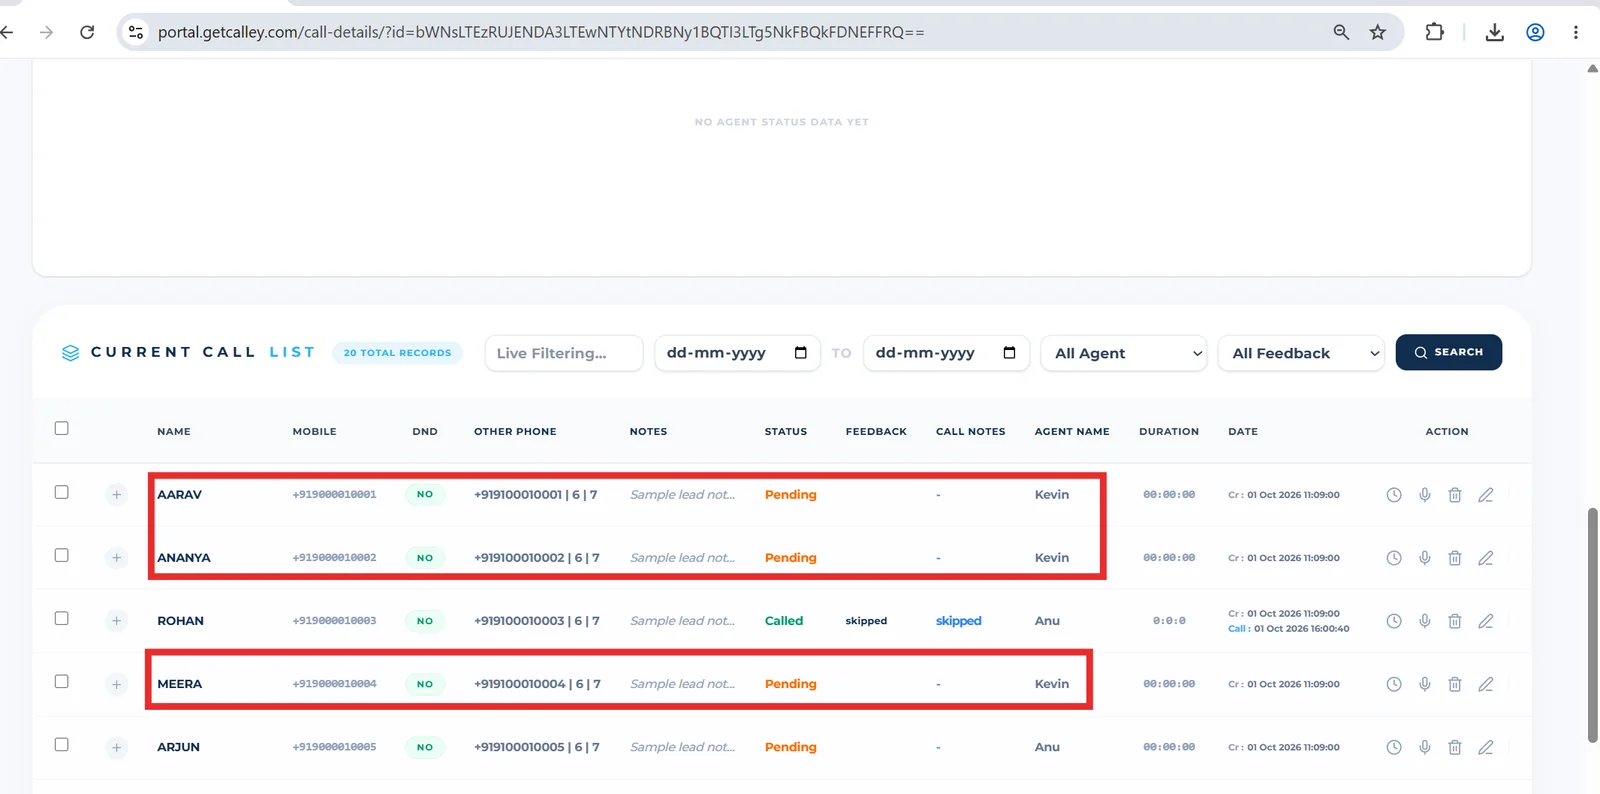The image size is (1600, 794).
Task: Delete the MEERA record with trash icon
Action: tap(1455, 684)
